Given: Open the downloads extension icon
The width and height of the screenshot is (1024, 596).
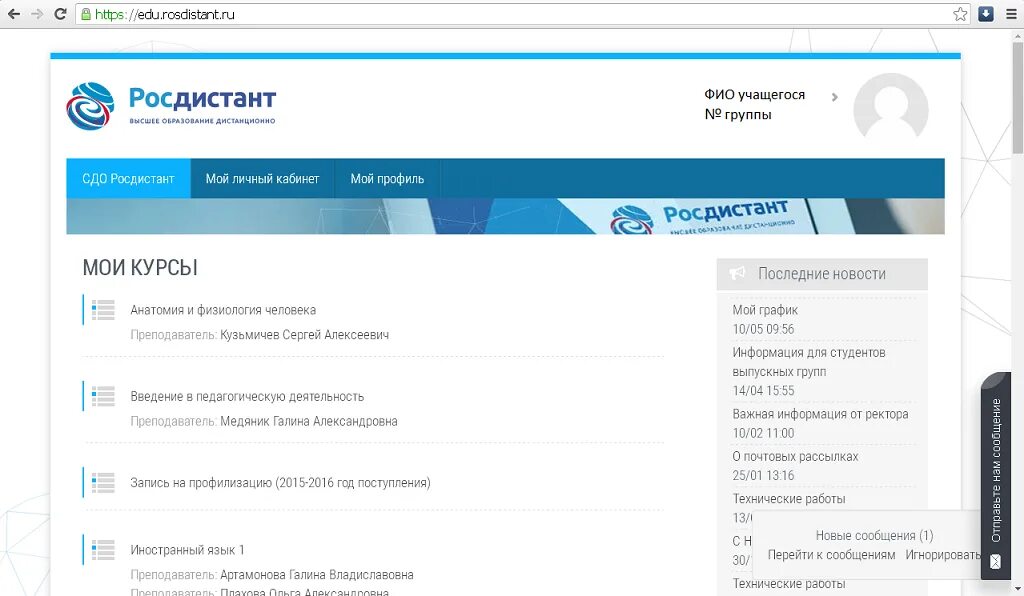Looking at the screenshot, I should [x=986, y=14].
